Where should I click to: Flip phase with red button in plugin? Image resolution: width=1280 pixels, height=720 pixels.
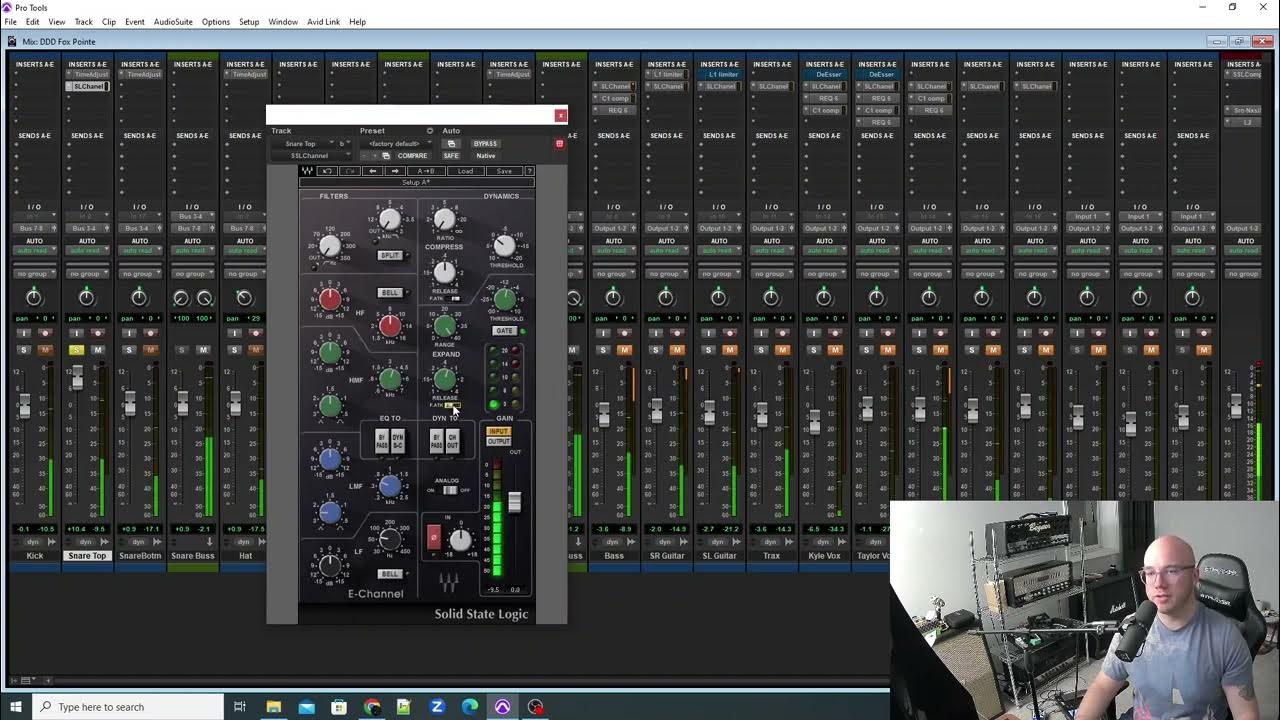(434, 537)
